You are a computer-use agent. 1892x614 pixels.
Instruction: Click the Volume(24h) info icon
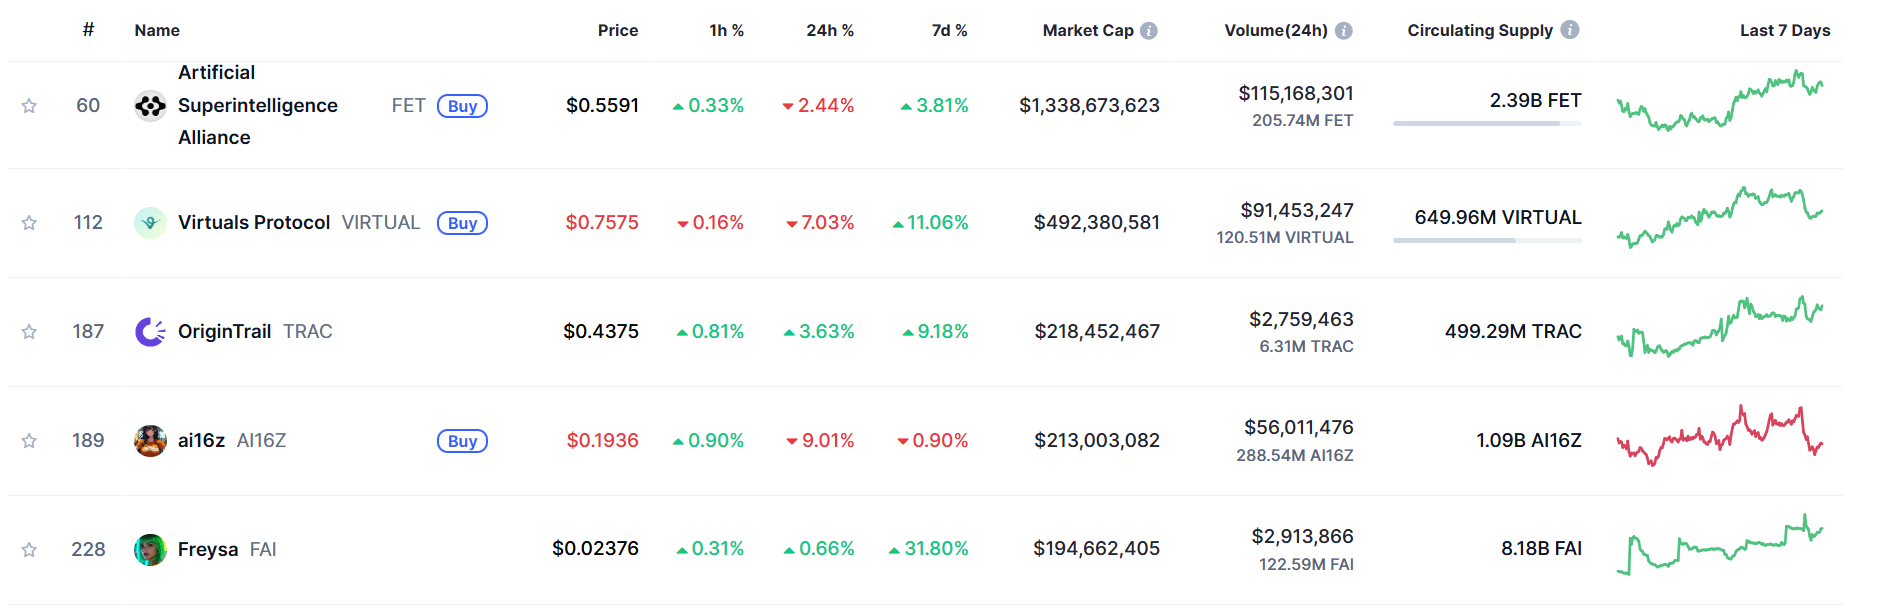(1344, 31)
